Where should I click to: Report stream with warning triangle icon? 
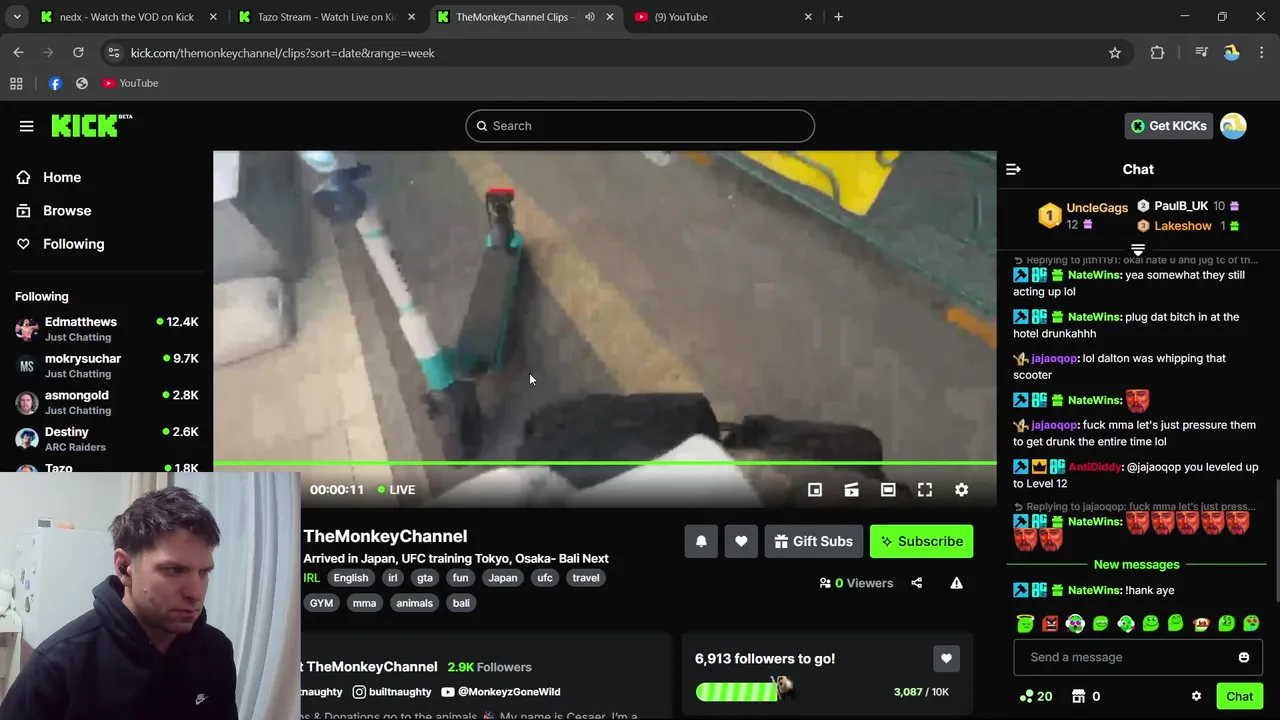[x=957, y=583]
